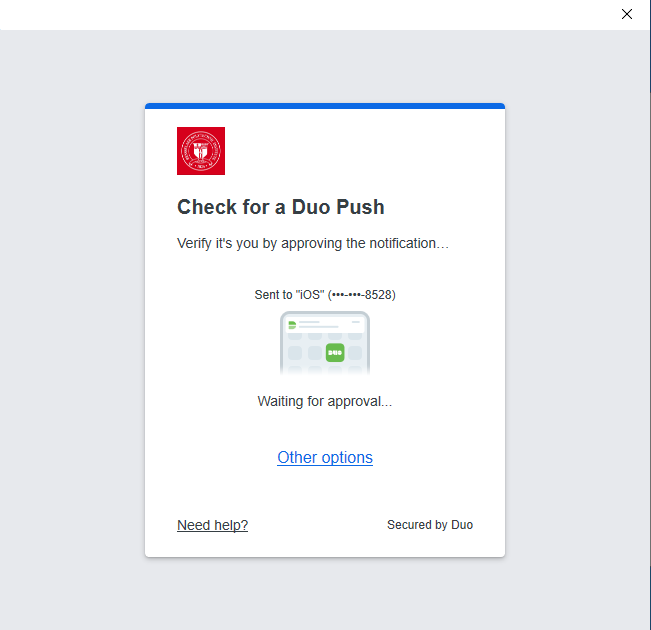Close the Duo authentication dialog
The height and width of the screenshot is (630, 651).
pyautogui.click(x=627, y=14)
